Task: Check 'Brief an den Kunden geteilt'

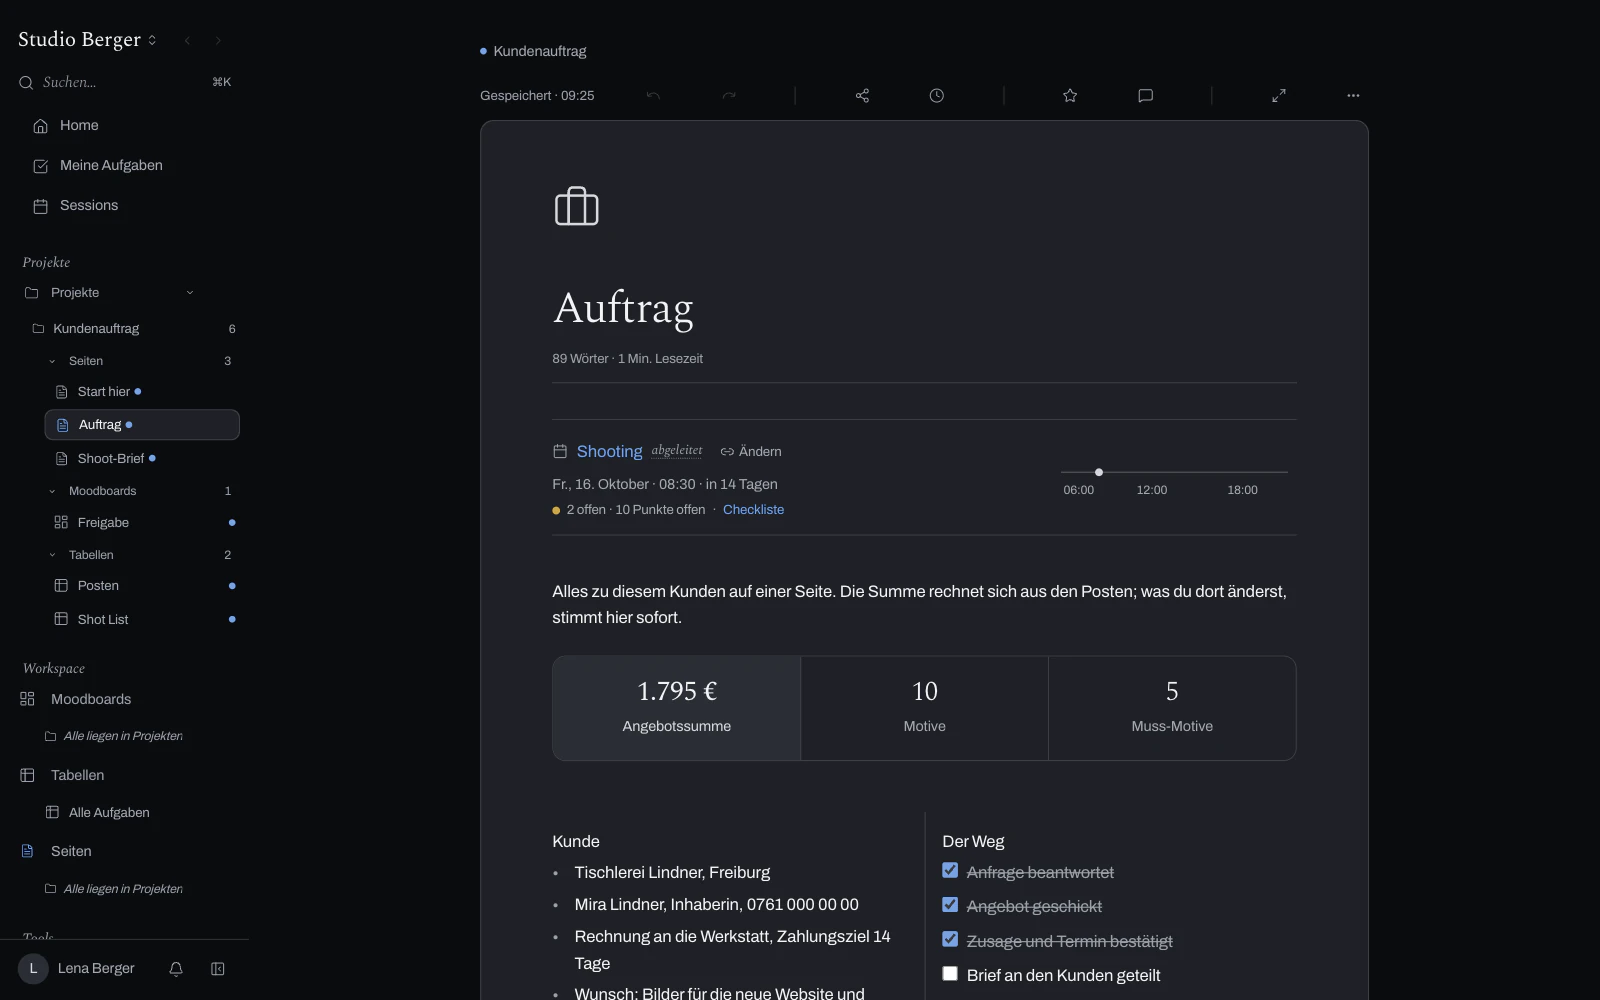Action: click(950, 974)
